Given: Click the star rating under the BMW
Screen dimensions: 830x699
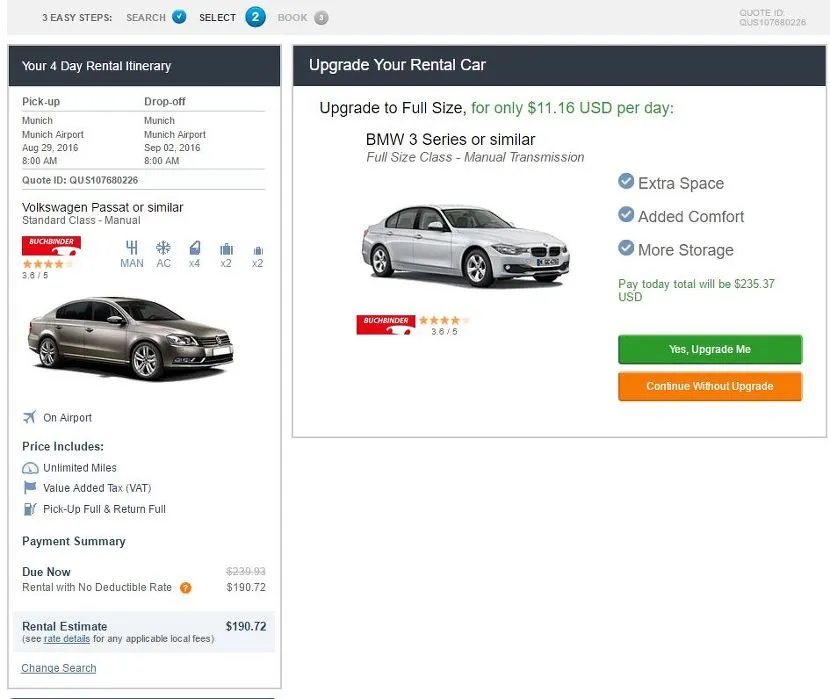Looking at the screenshot, I should coord(444,320).
